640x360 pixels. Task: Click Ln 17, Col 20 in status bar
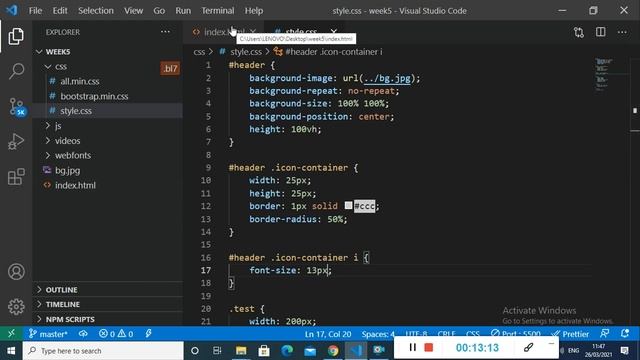[328, 334]
